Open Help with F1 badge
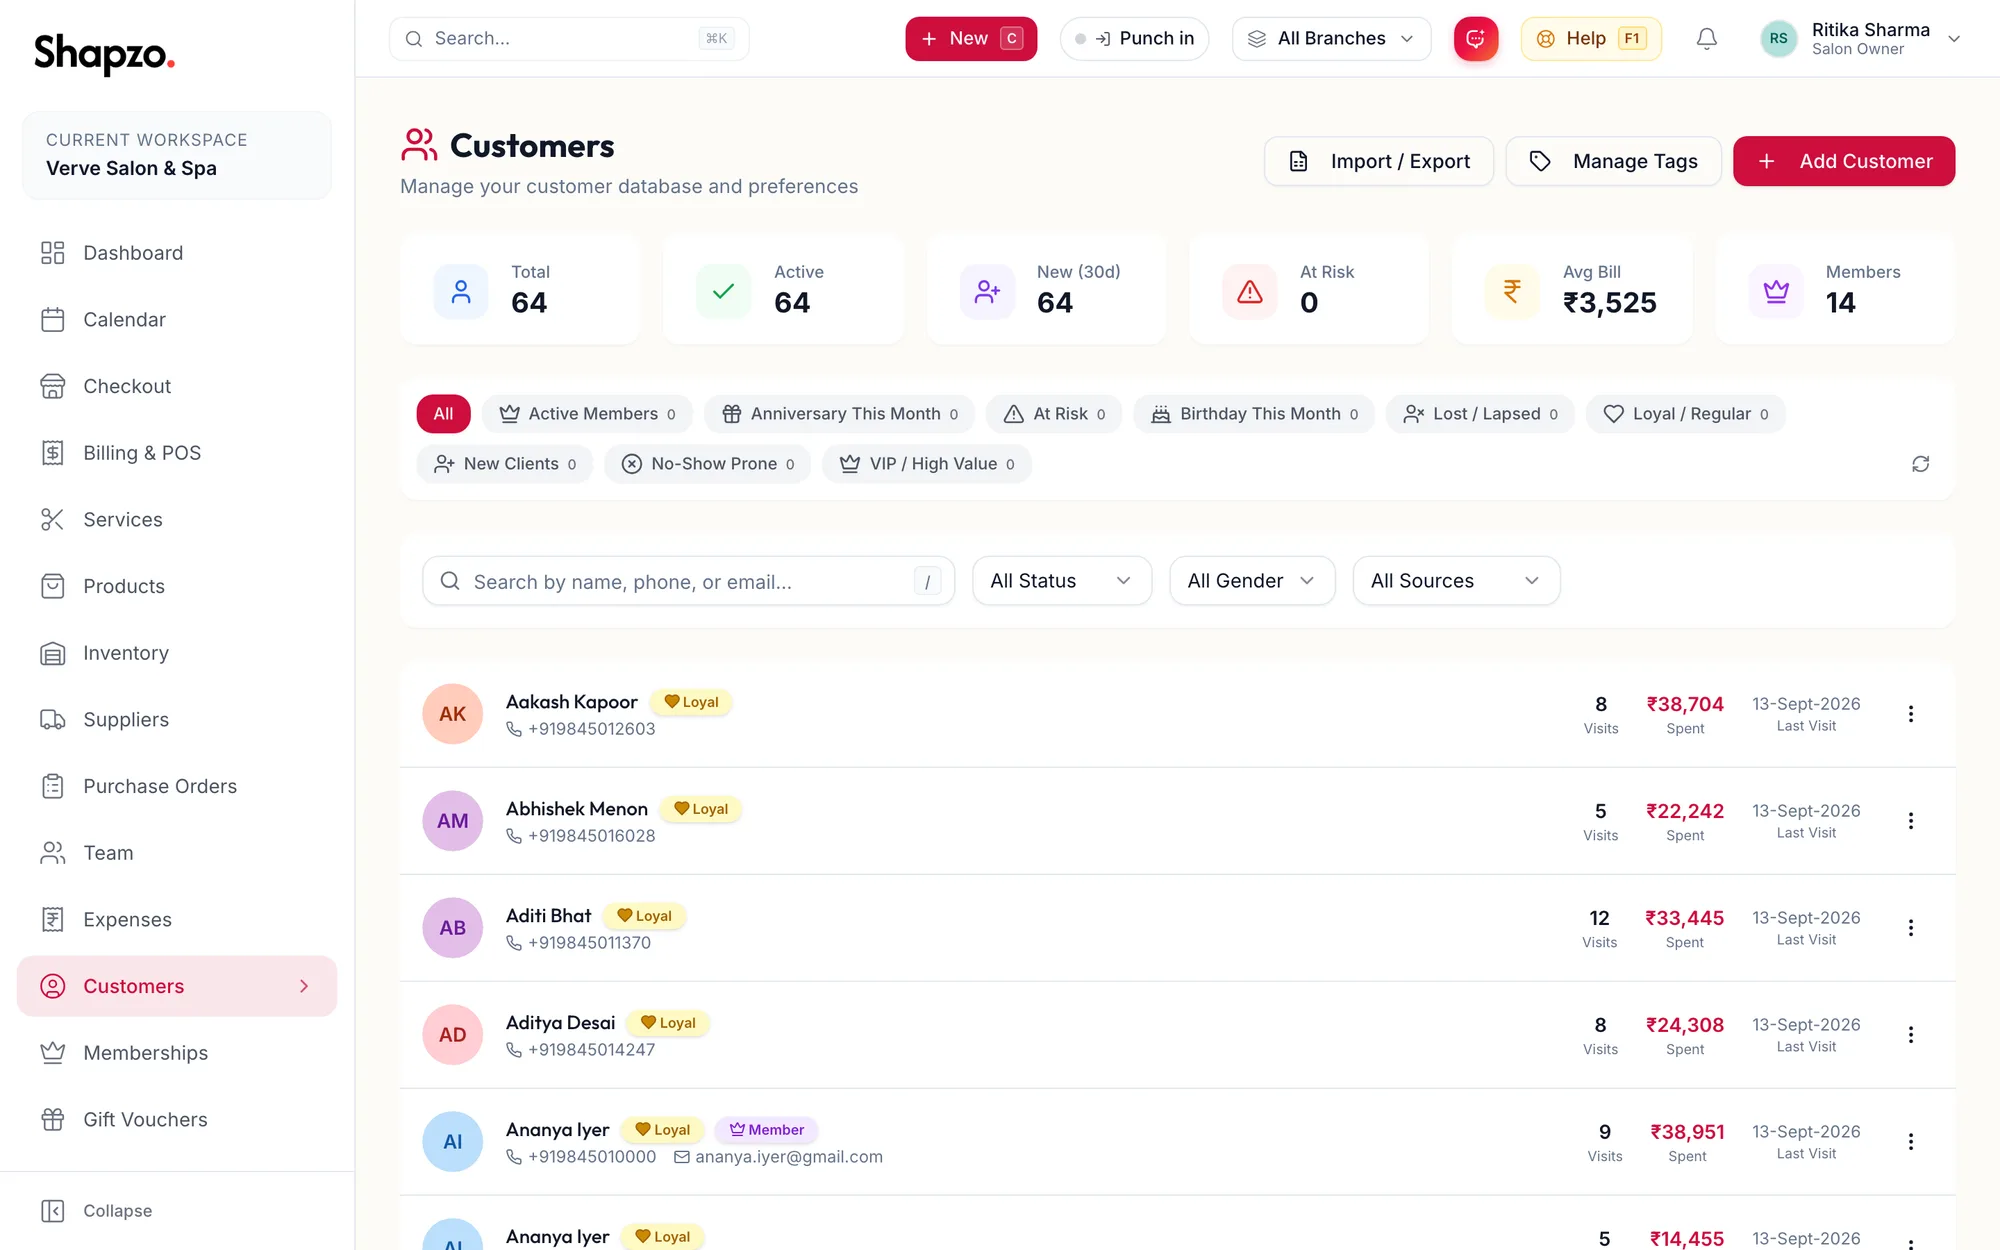This screenshot has width=2000, height=1250. (1591, 39)
